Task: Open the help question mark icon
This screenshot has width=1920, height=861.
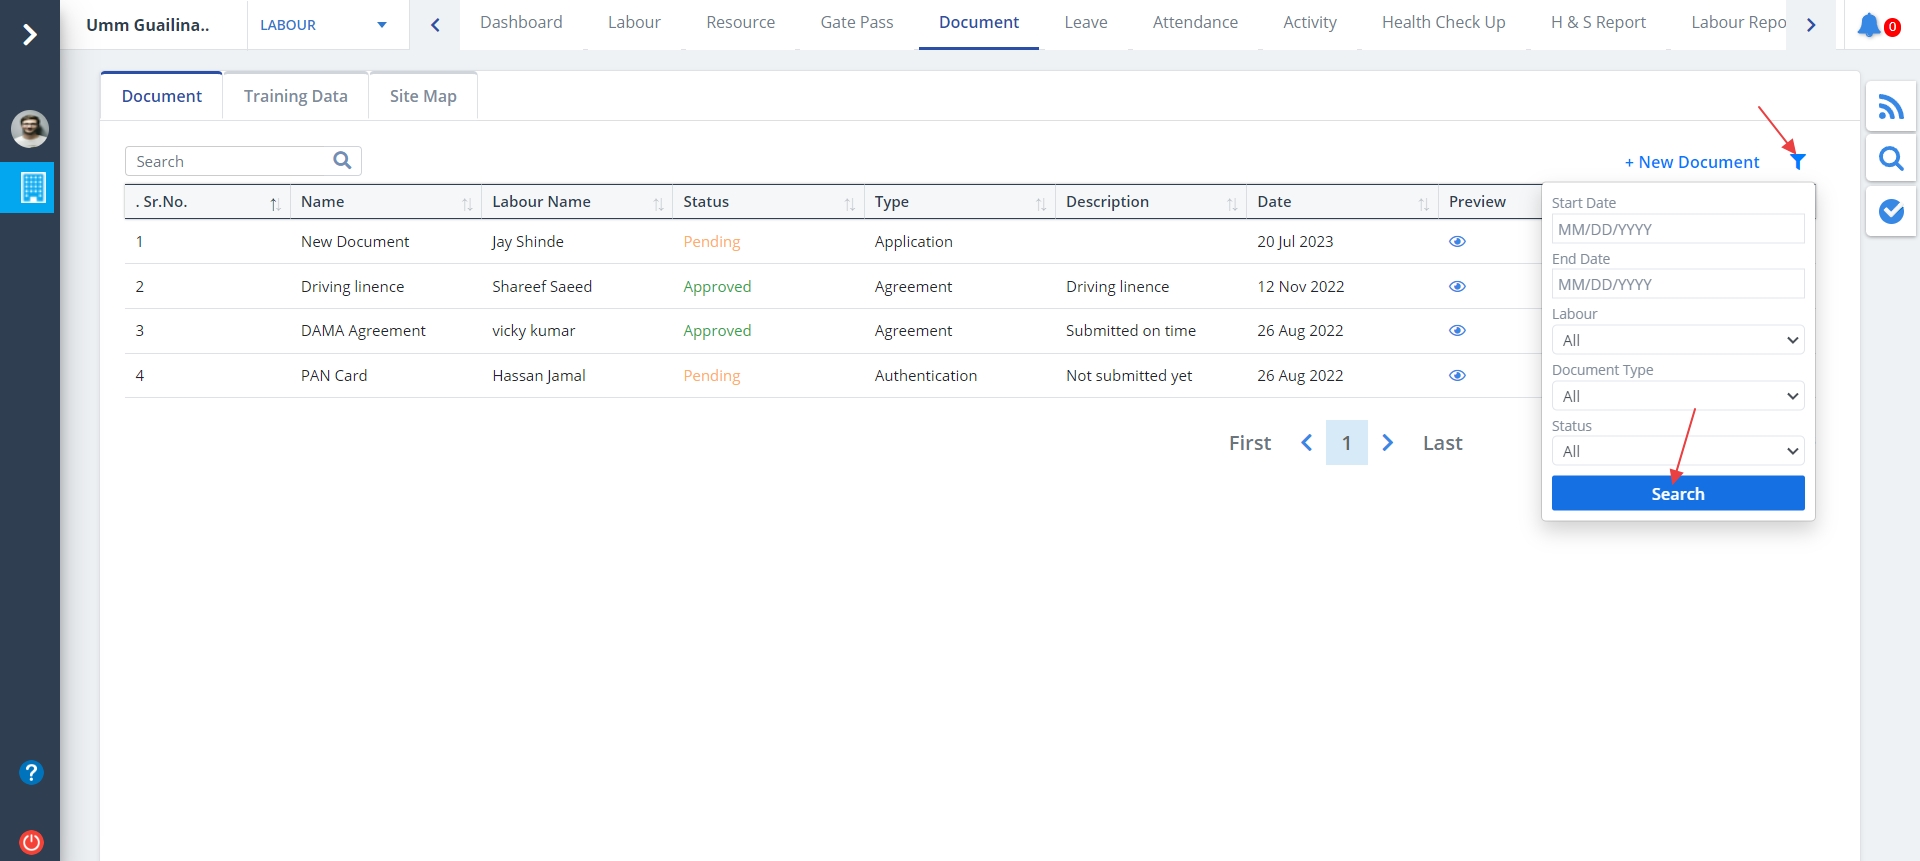Action: pos(31,772)
